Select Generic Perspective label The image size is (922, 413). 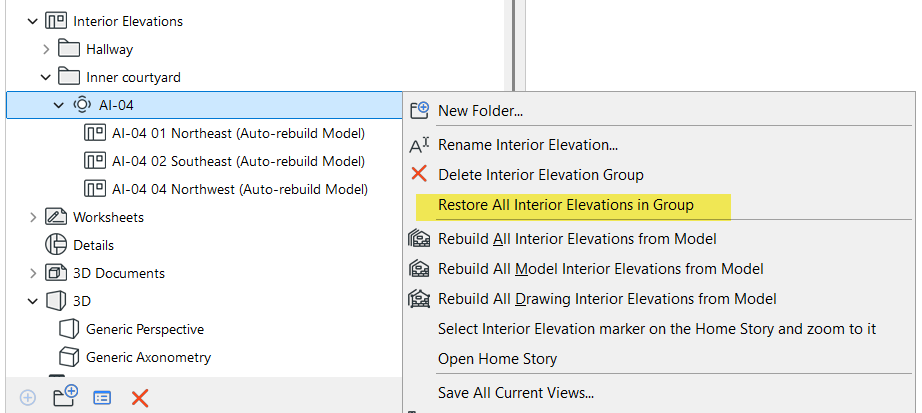pyautogui.click(x=145, y=329)
